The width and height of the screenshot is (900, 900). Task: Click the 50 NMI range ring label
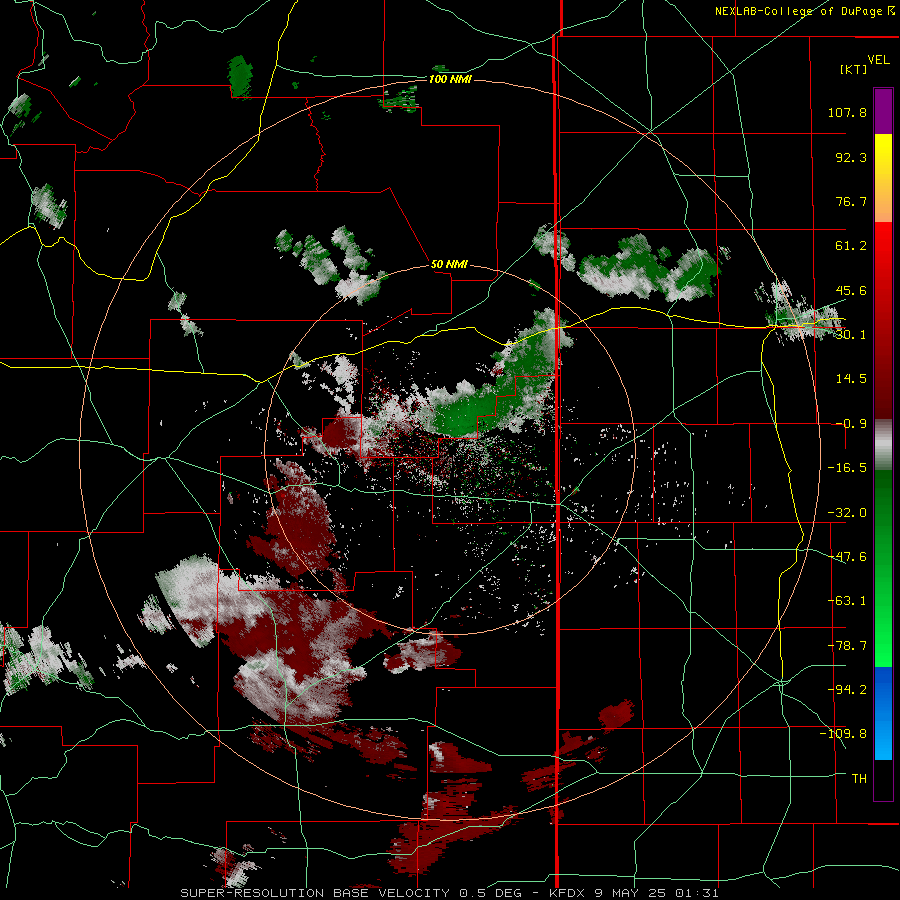(x=449, y=265)
